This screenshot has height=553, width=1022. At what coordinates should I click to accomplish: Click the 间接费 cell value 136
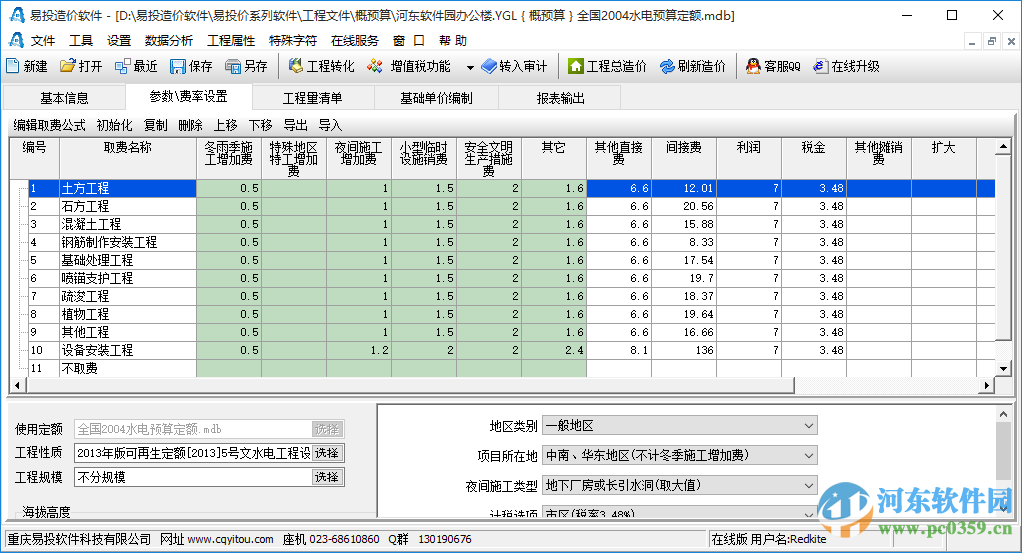click(x=684, y=350)
